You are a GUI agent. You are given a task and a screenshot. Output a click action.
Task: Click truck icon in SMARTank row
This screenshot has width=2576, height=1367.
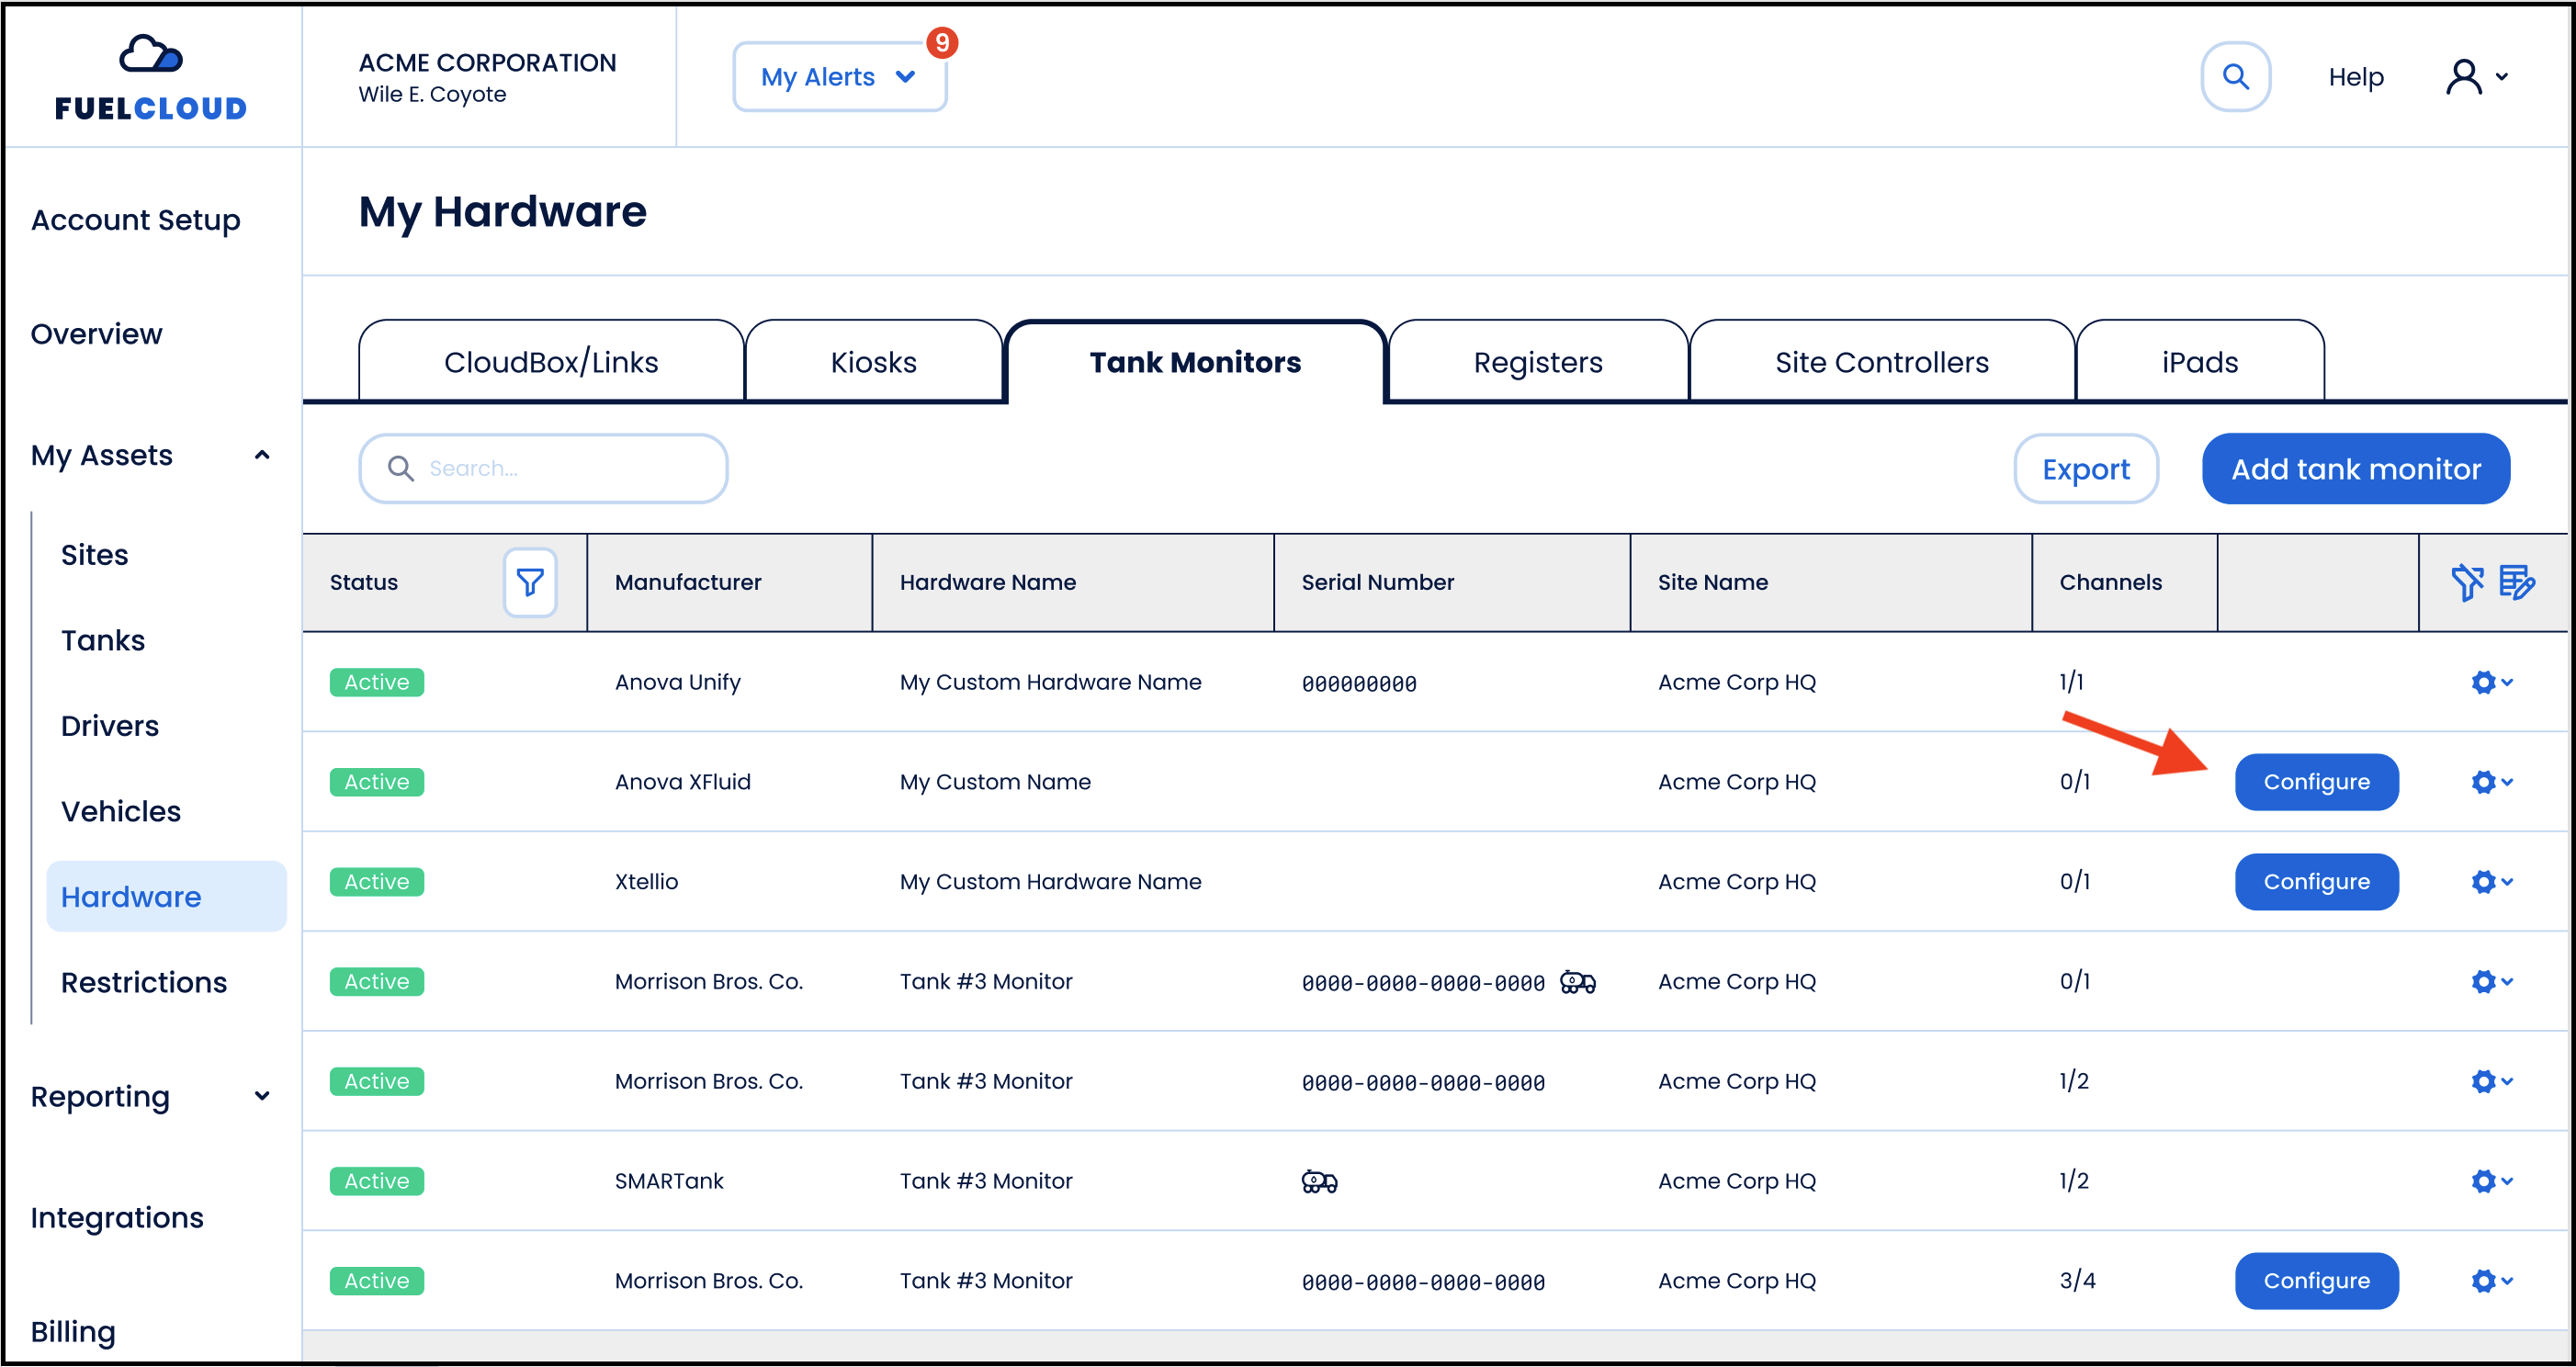coord(1319,1182)
